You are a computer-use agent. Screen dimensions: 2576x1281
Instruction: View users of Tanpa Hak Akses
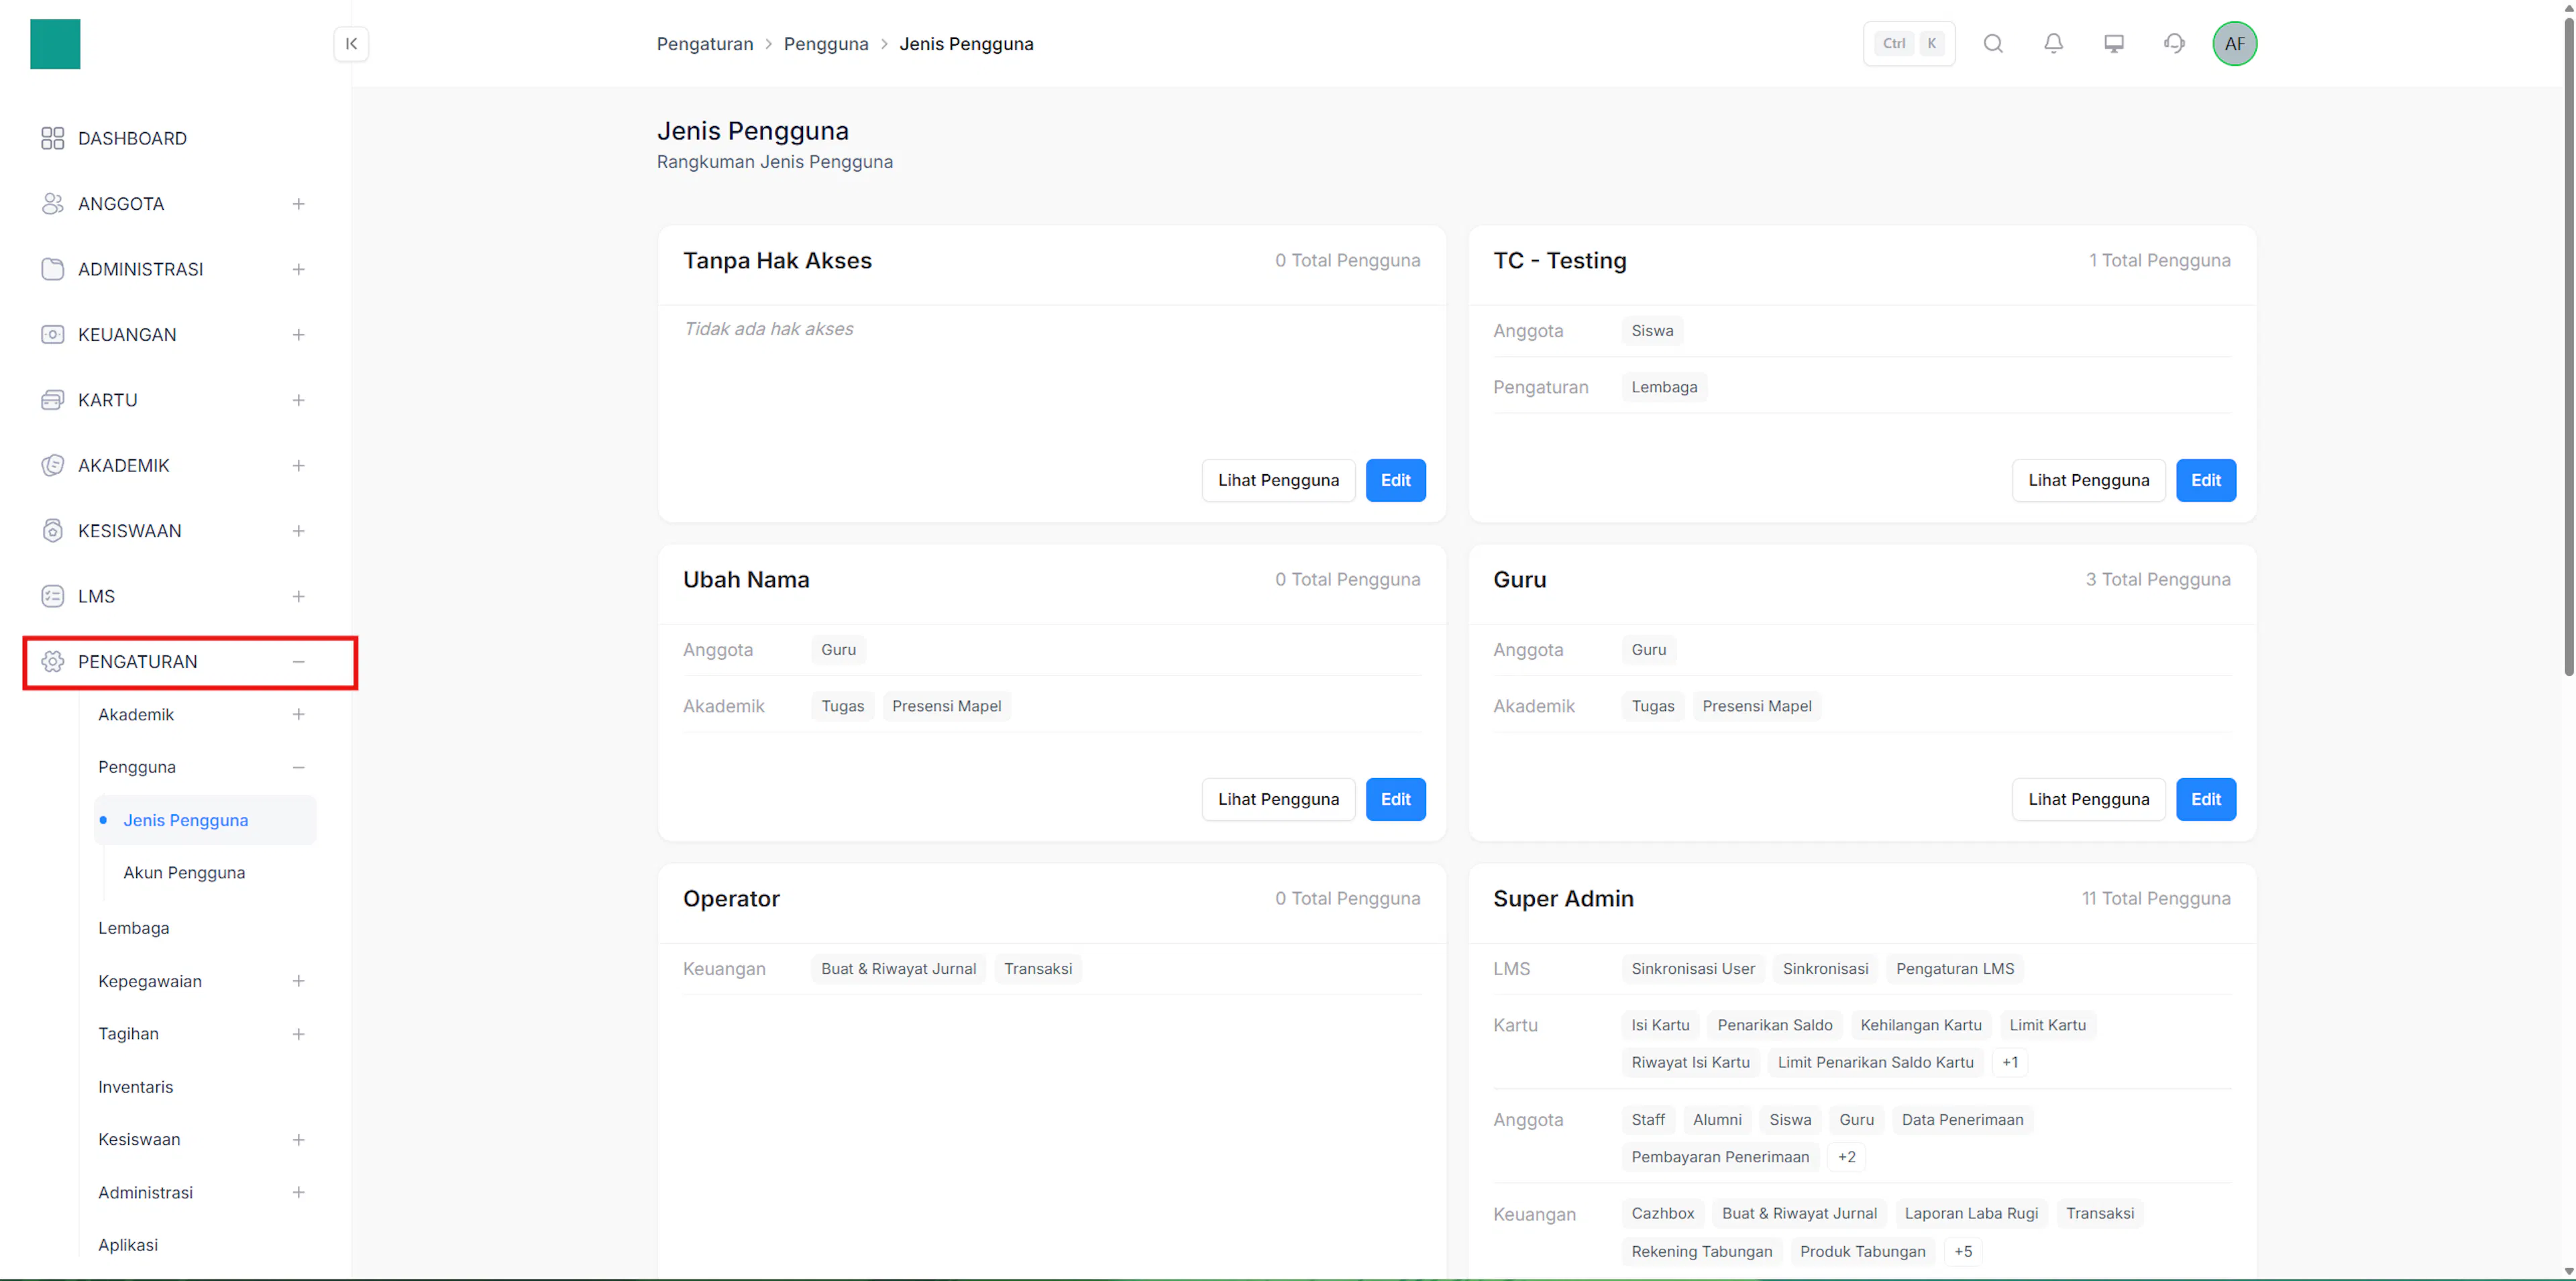click(1278, 480)
